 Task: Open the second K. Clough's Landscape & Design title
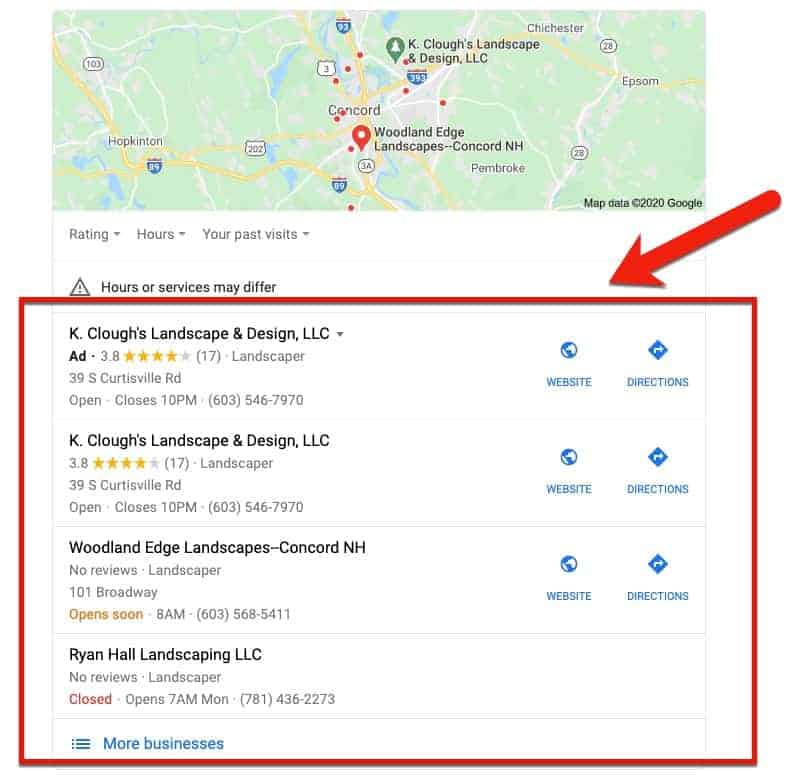tap(199, 441)
